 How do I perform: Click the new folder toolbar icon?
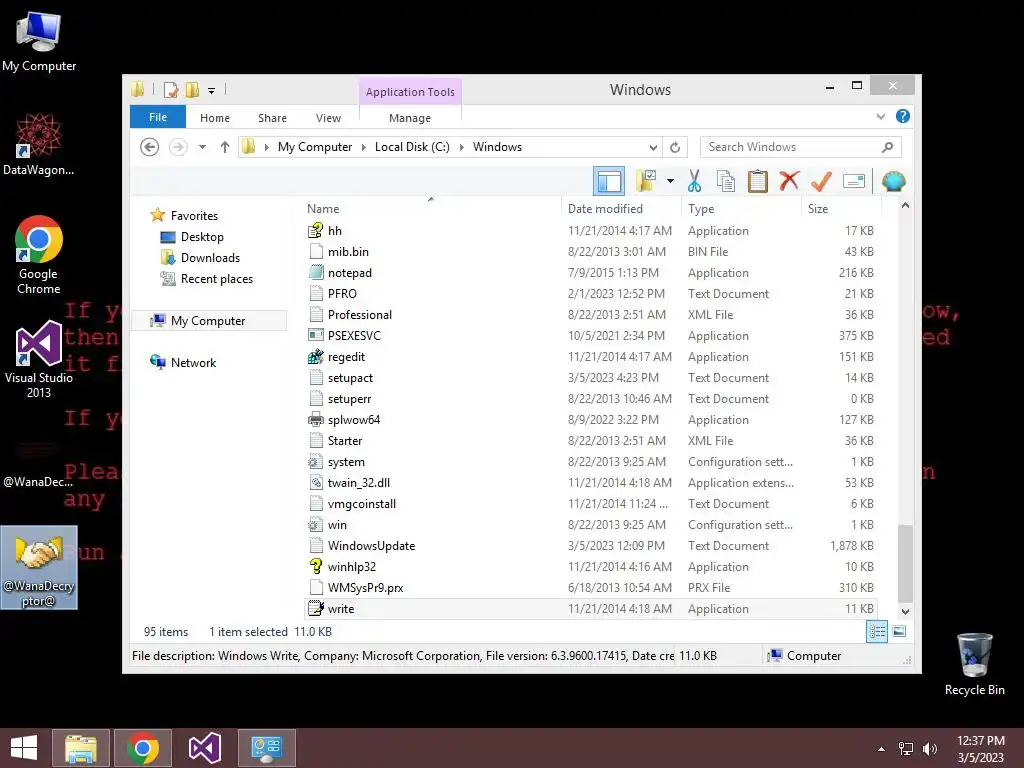coord(647,181)
